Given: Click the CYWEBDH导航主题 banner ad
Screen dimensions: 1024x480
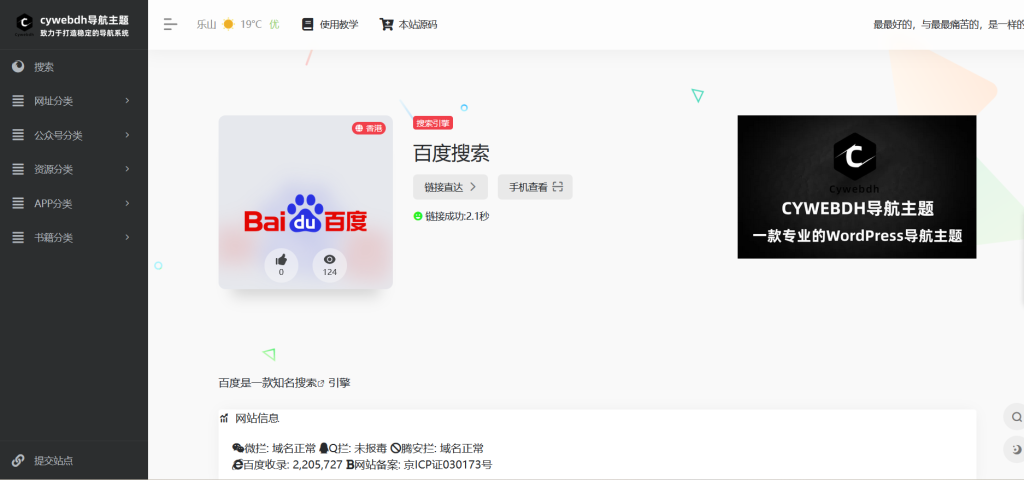Looking at the screenshot, I should coord(857,187).
